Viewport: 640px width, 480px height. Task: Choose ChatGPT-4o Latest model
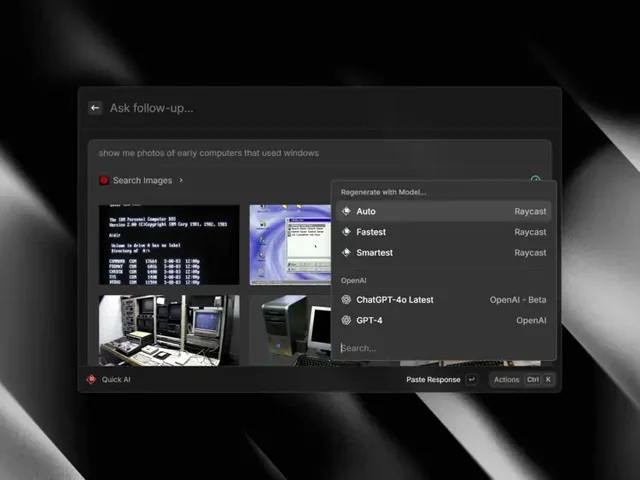tap(444, 300)
